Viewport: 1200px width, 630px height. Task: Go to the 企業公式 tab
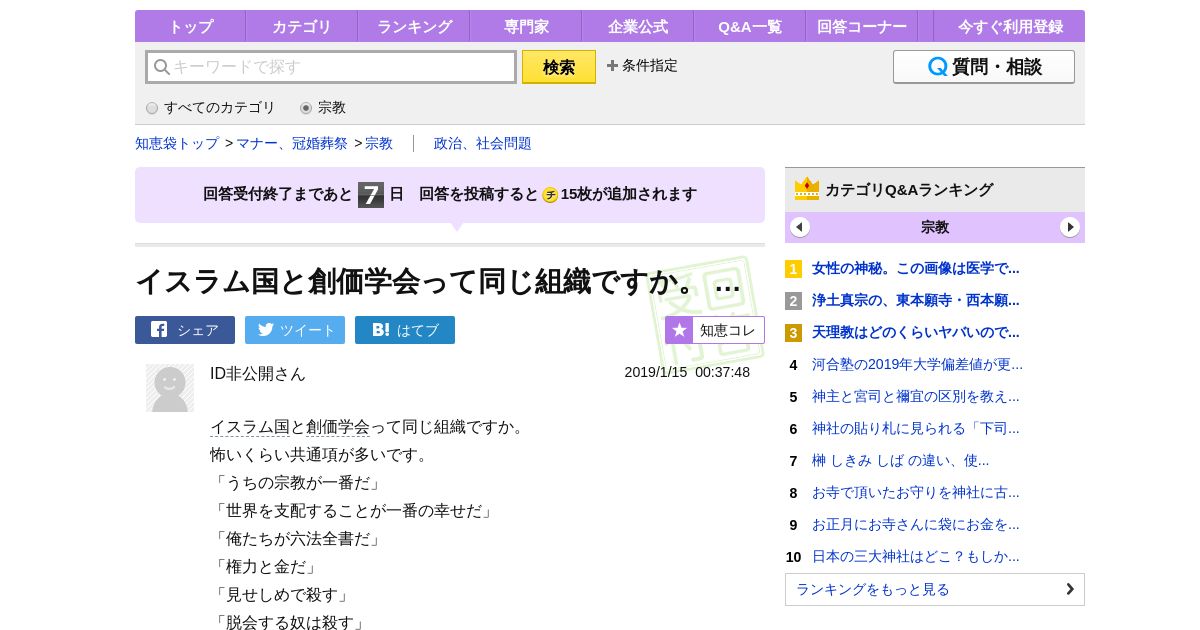(x=638, y=27)
